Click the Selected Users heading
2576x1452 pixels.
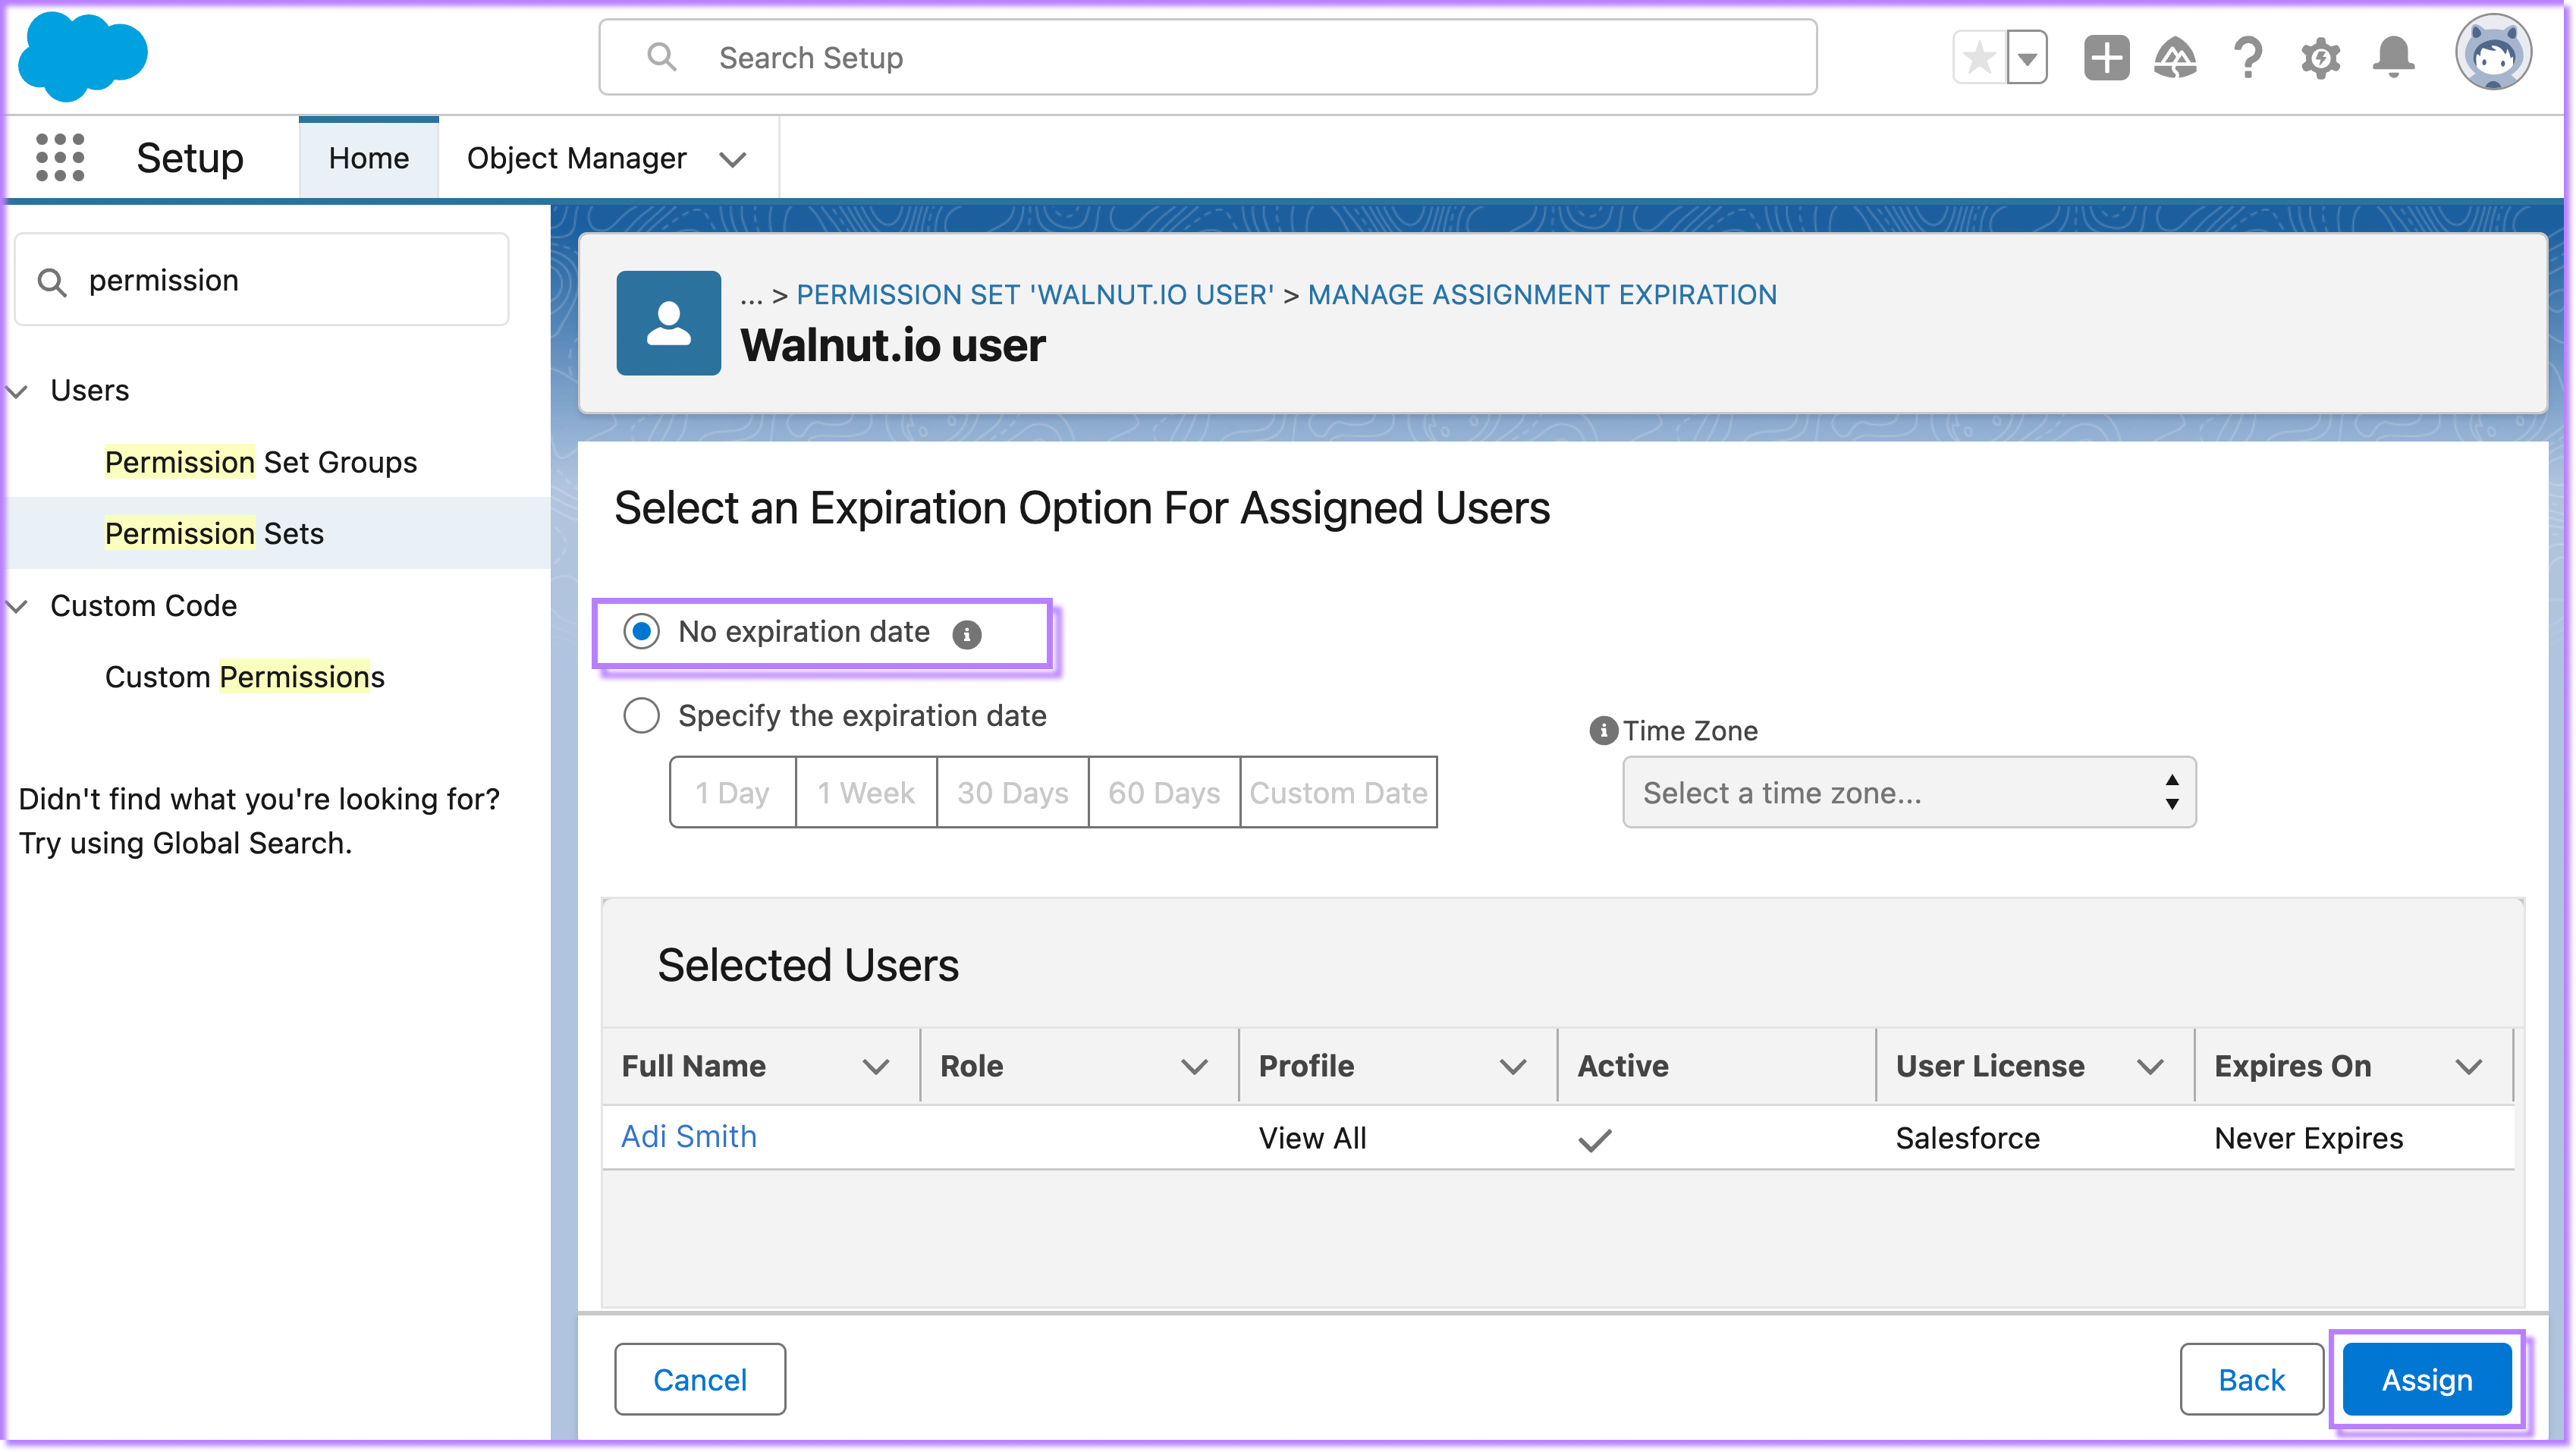[808, 966]
